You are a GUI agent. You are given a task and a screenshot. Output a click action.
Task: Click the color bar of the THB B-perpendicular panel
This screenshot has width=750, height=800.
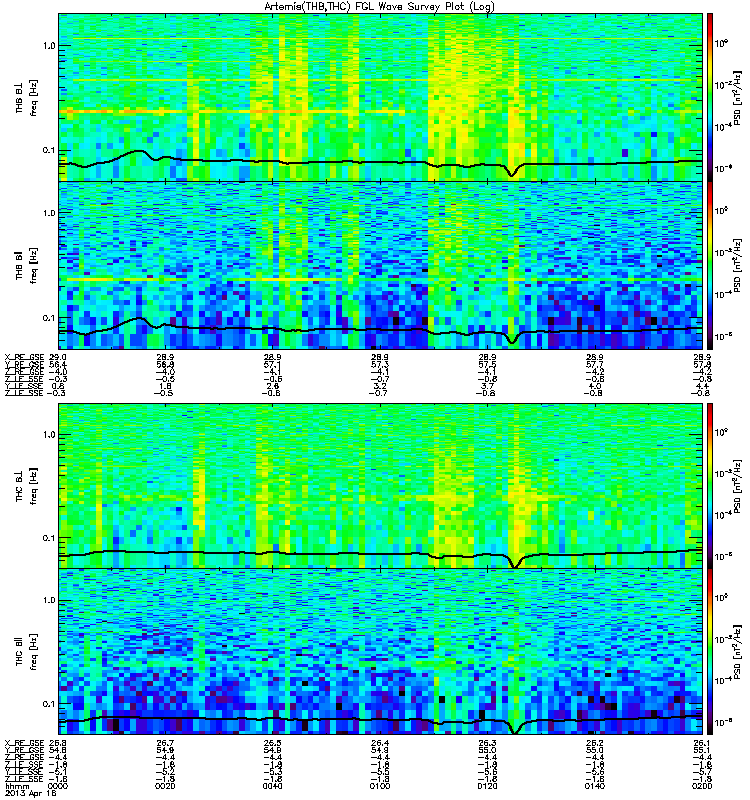(x=709, y=97)
